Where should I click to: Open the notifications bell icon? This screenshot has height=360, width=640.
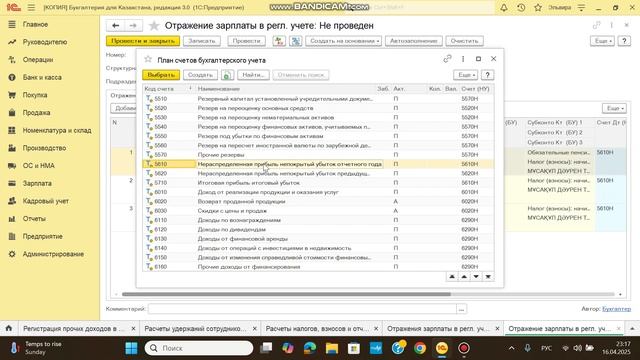coord(504,7)
